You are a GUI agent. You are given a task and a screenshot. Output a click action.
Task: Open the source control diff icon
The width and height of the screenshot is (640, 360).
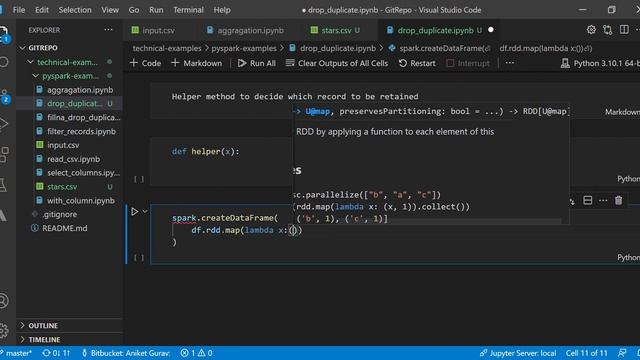[x=607, y=30]
